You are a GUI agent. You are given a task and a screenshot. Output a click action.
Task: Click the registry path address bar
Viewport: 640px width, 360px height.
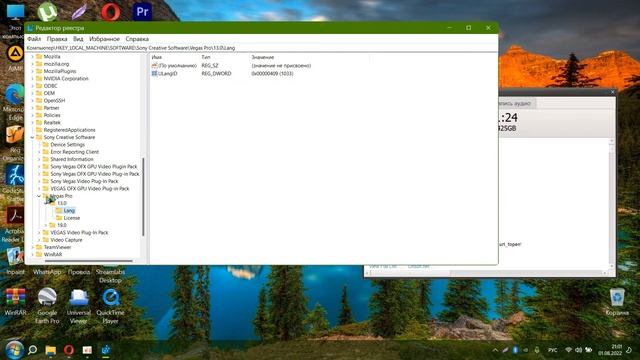coord(261,48)
